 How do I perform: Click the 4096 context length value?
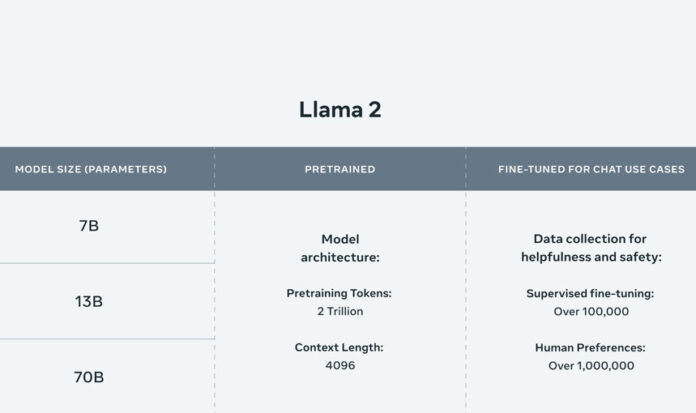click(x=340, y=365)
